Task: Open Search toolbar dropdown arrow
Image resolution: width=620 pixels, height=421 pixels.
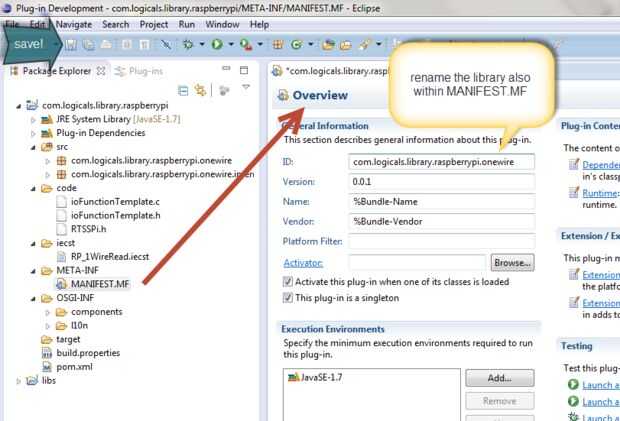Action: [x=378, y=44]
